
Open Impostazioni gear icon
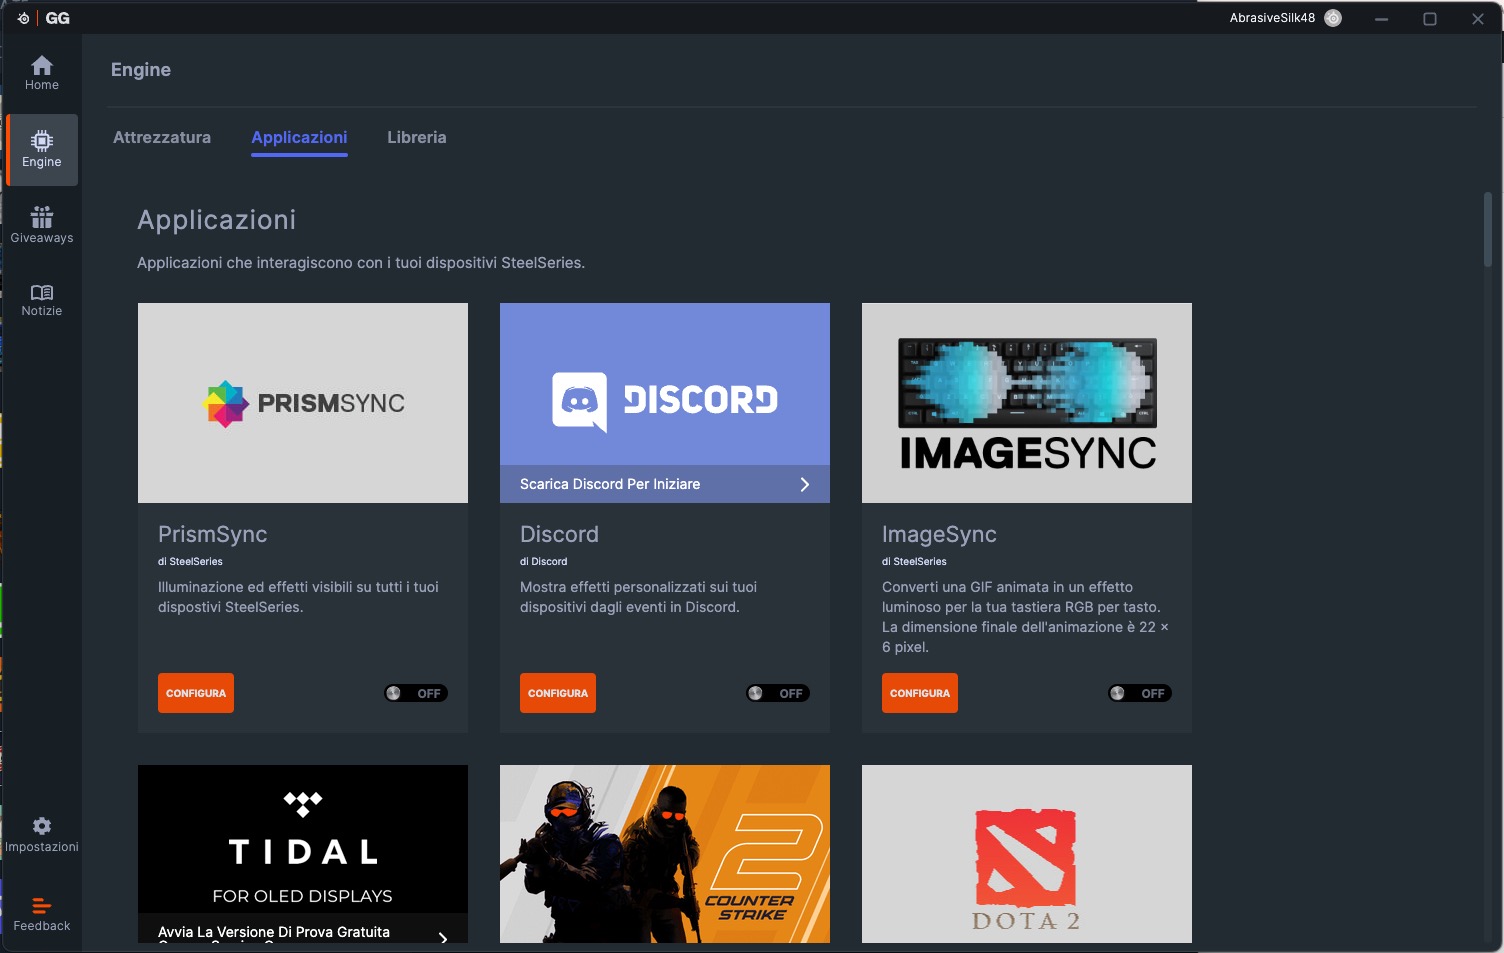pyautogui.click(x=42, y=826)
